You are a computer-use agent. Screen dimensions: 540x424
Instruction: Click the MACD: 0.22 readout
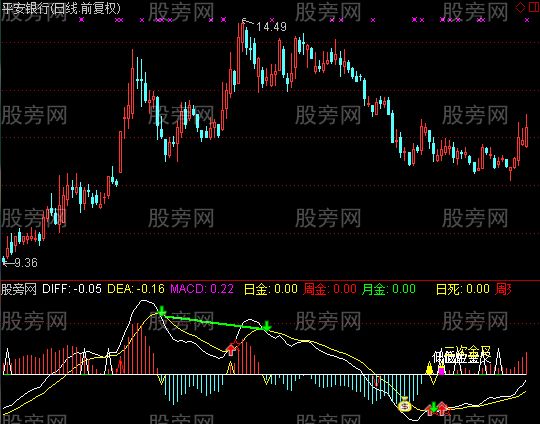pyautogui.click(x=202, y=289)
